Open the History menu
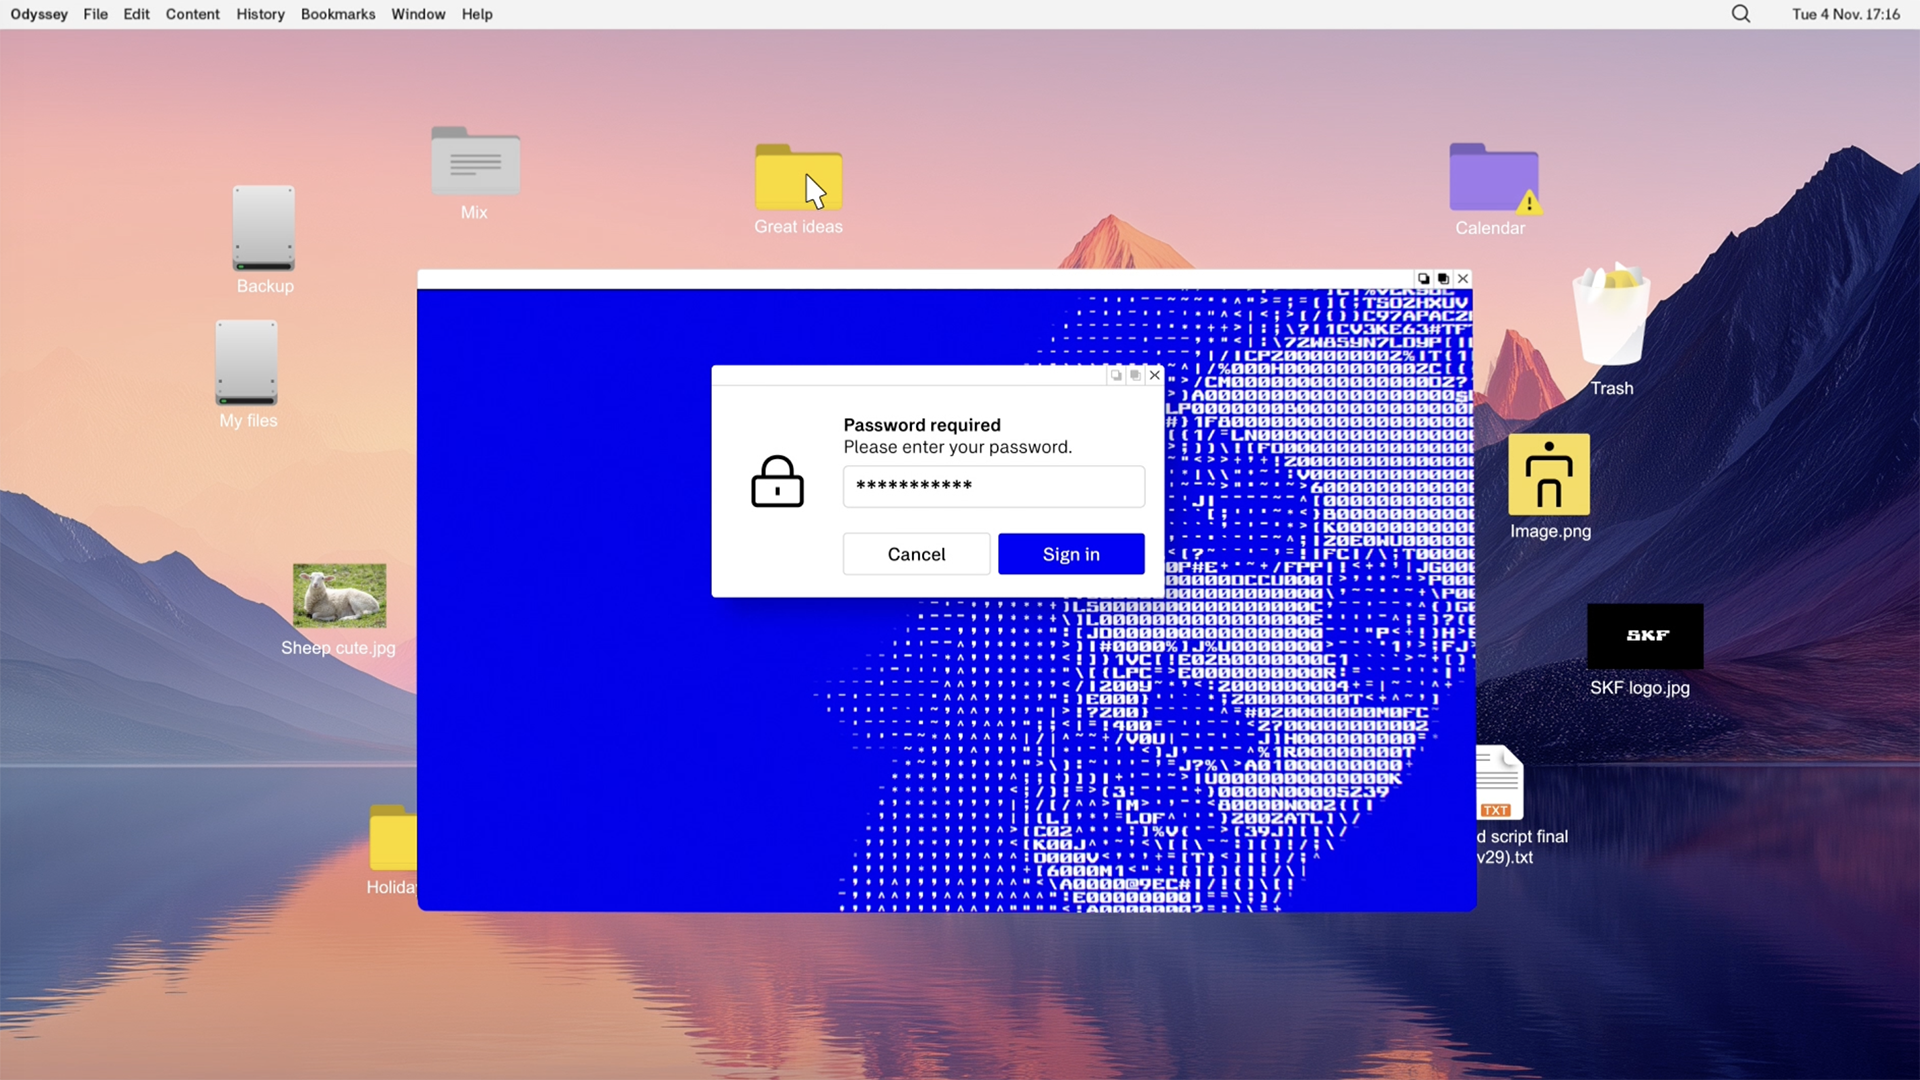The height and width of the screenshot is (1080, 1920). coord(260,14)
